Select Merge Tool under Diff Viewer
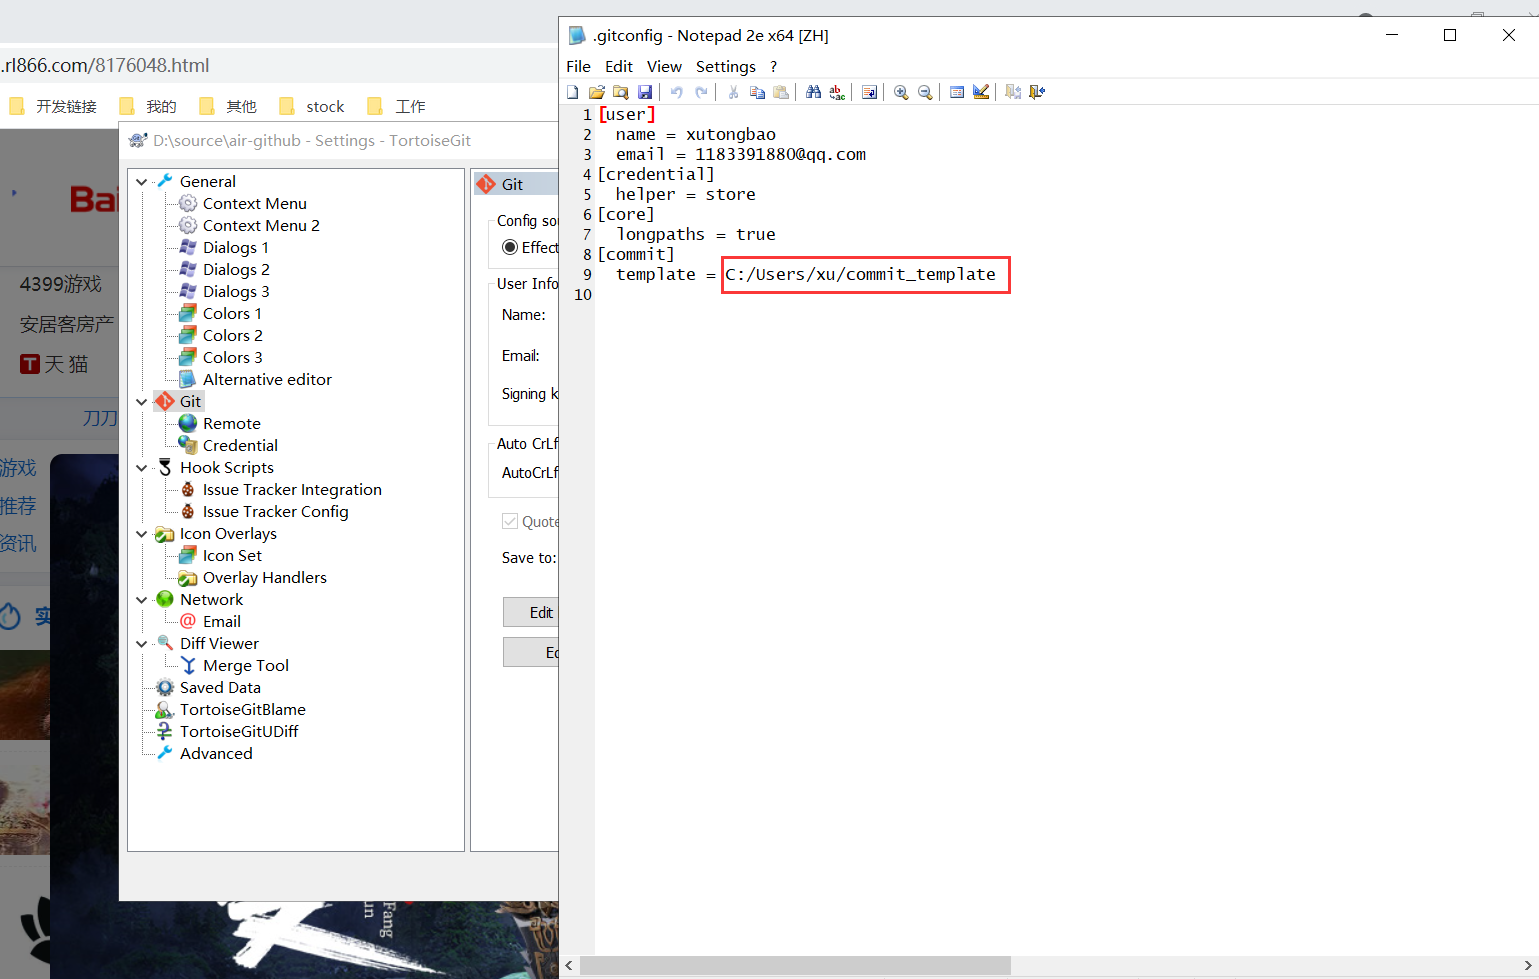1539x979 pixels. coord(245,666)
